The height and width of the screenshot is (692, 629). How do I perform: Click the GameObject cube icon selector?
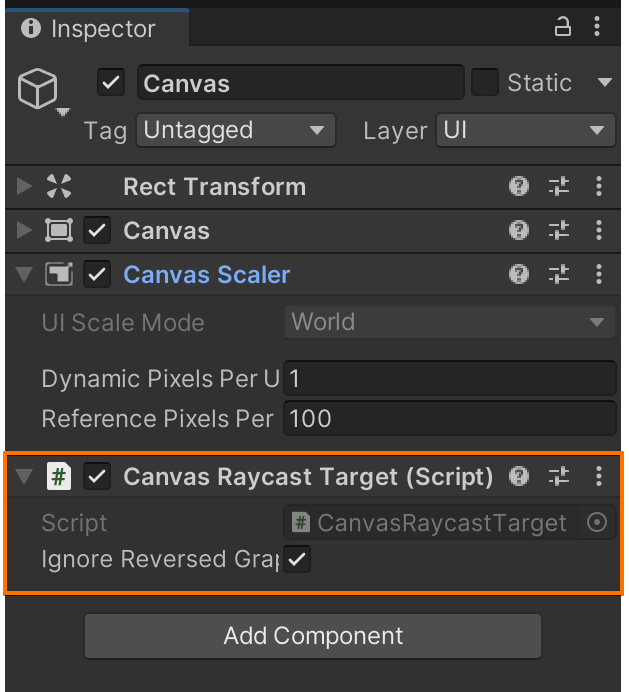(x=38, y=91)
